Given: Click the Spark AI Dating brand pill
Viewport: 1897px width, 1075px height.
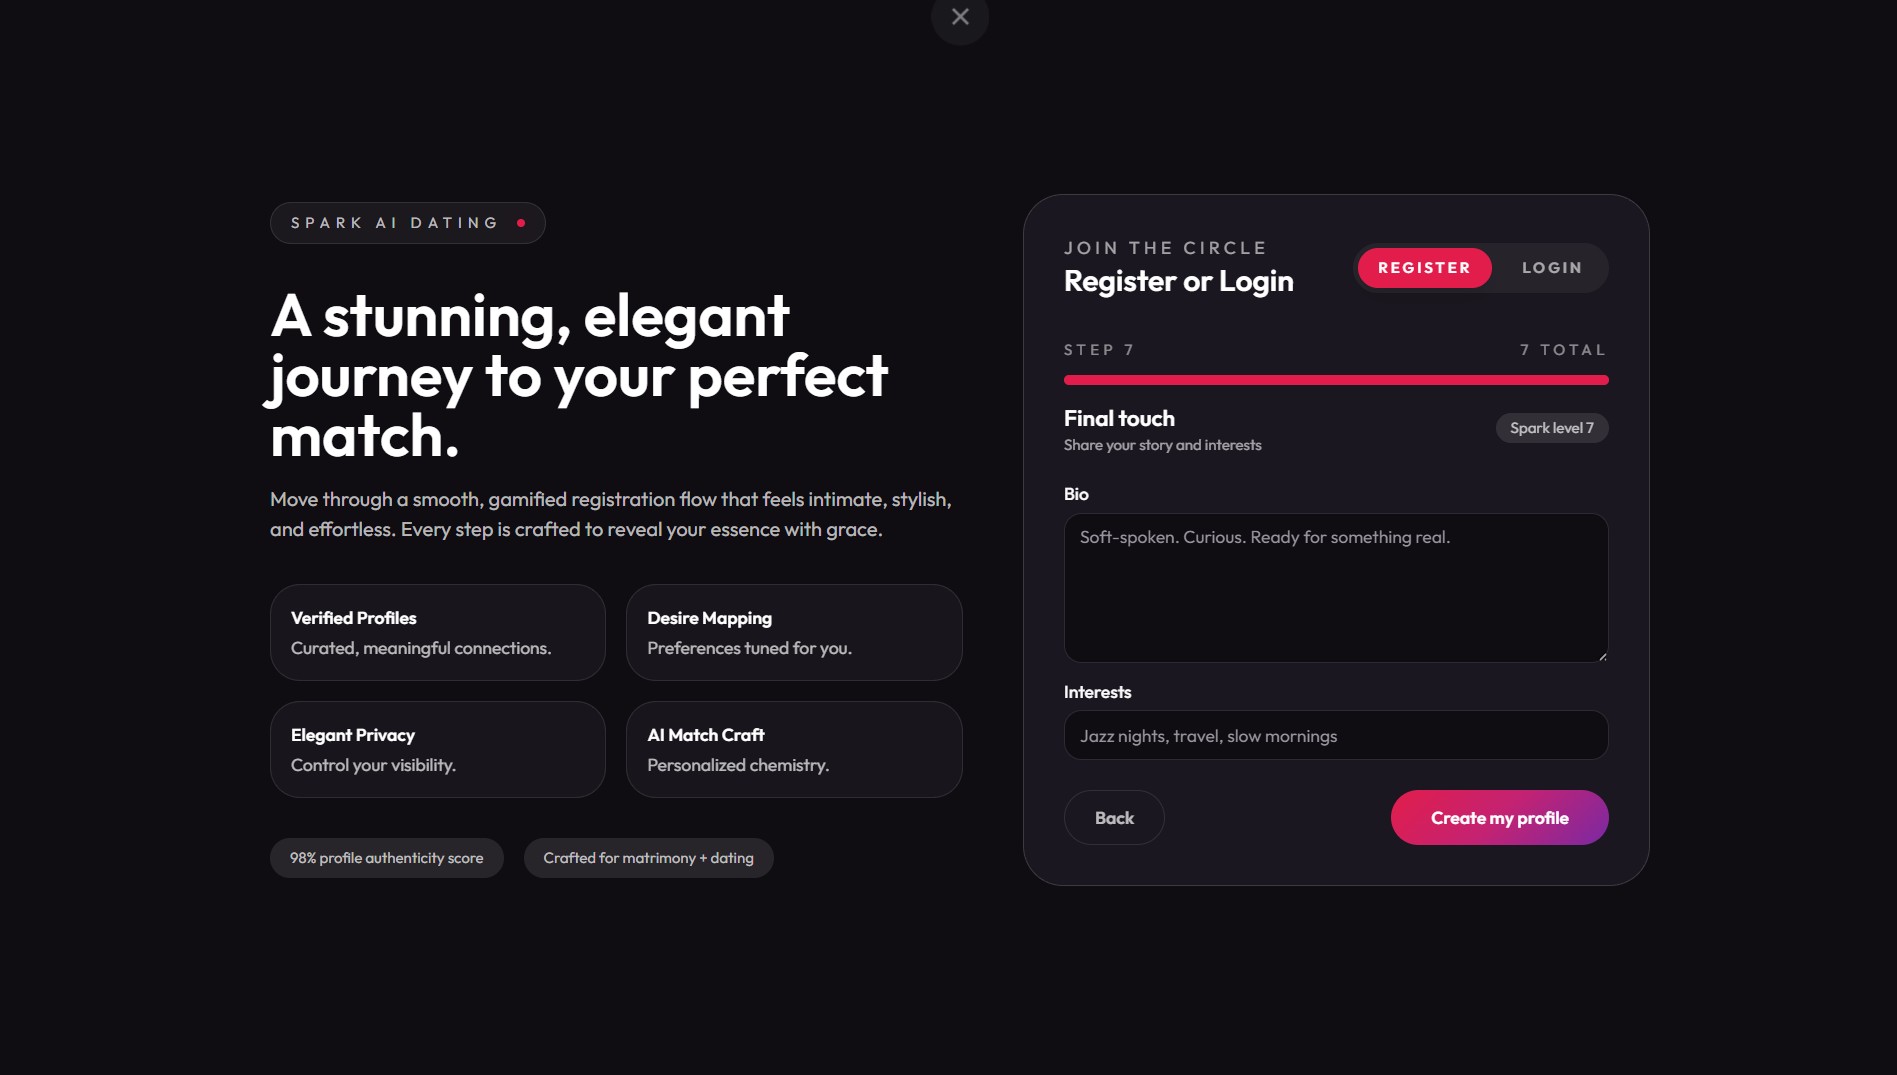Looking at the screenshot, I should 408,223.
